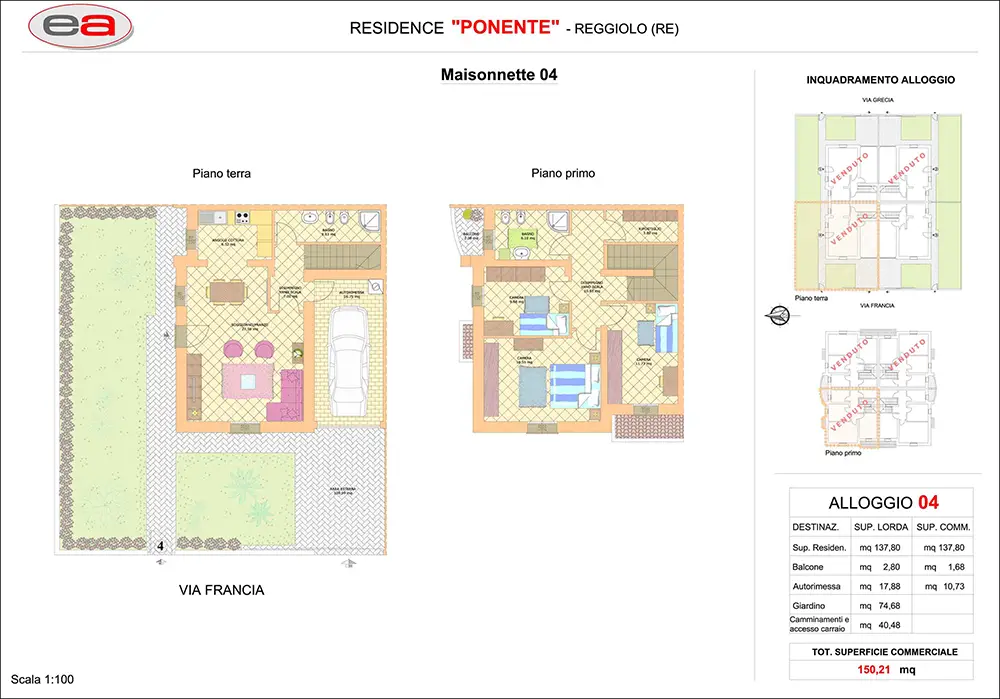
Task: Click the north arrow compass symbol
Action: 776,315
